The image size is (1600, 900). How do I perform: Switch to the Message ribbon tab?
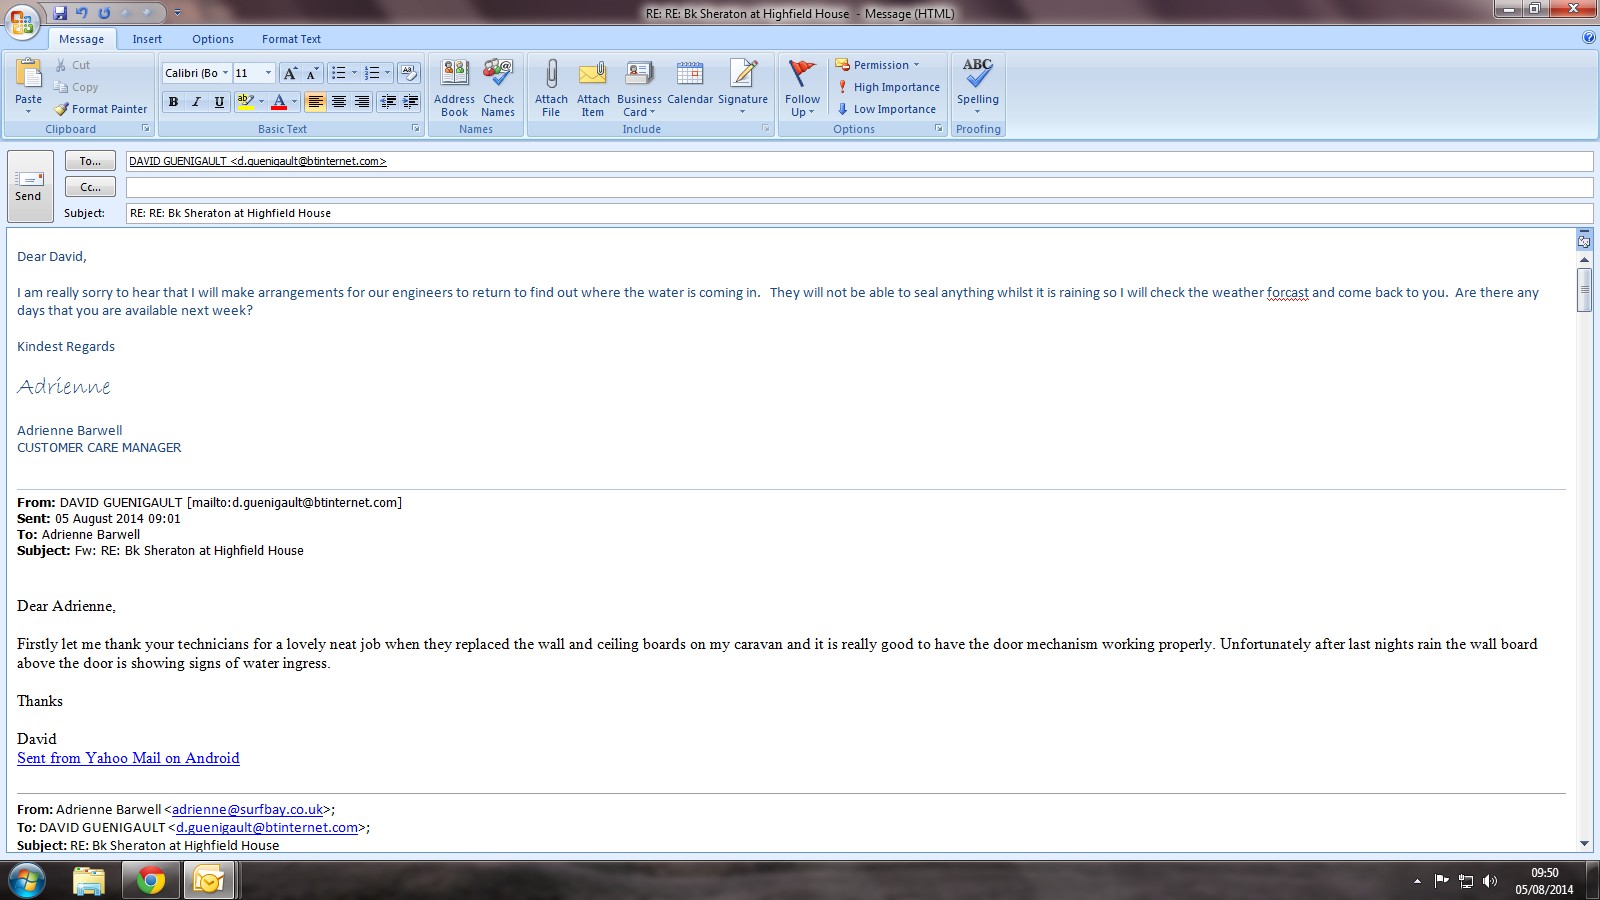pyautogui.click(x=81, y=39)
